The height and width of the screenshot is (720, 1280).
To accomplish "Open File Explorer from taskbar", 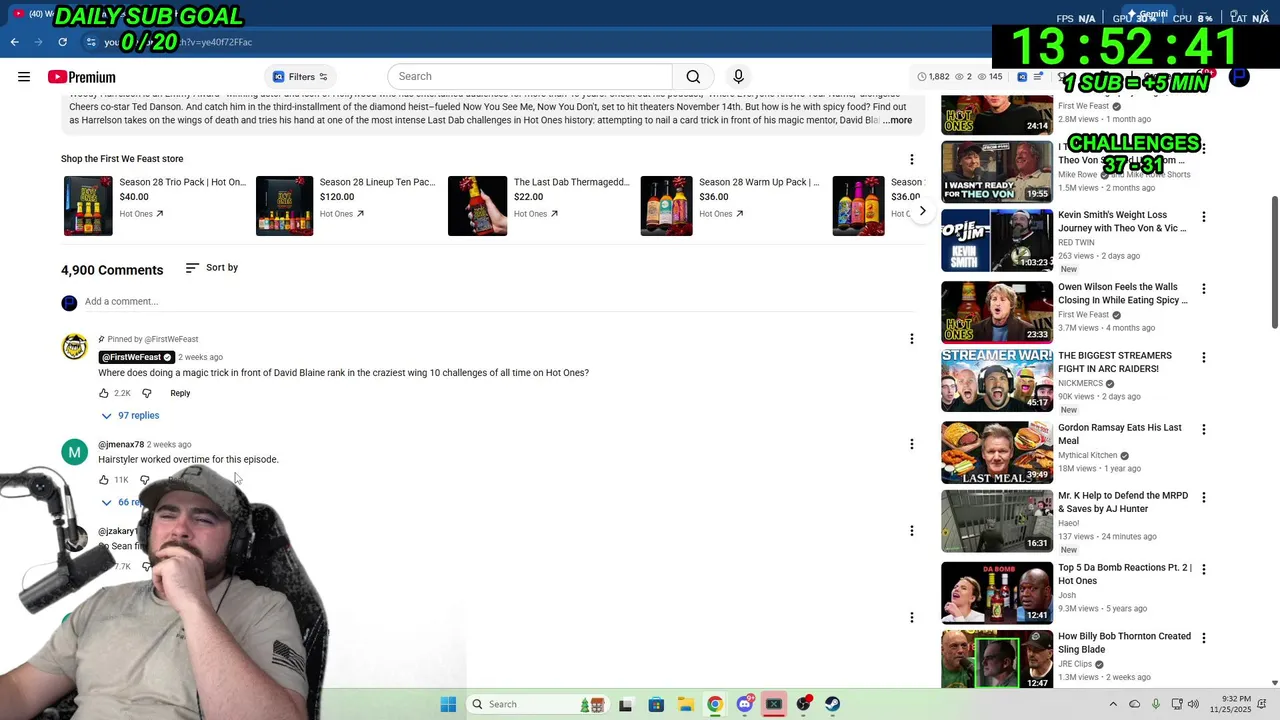I will 685,704.
